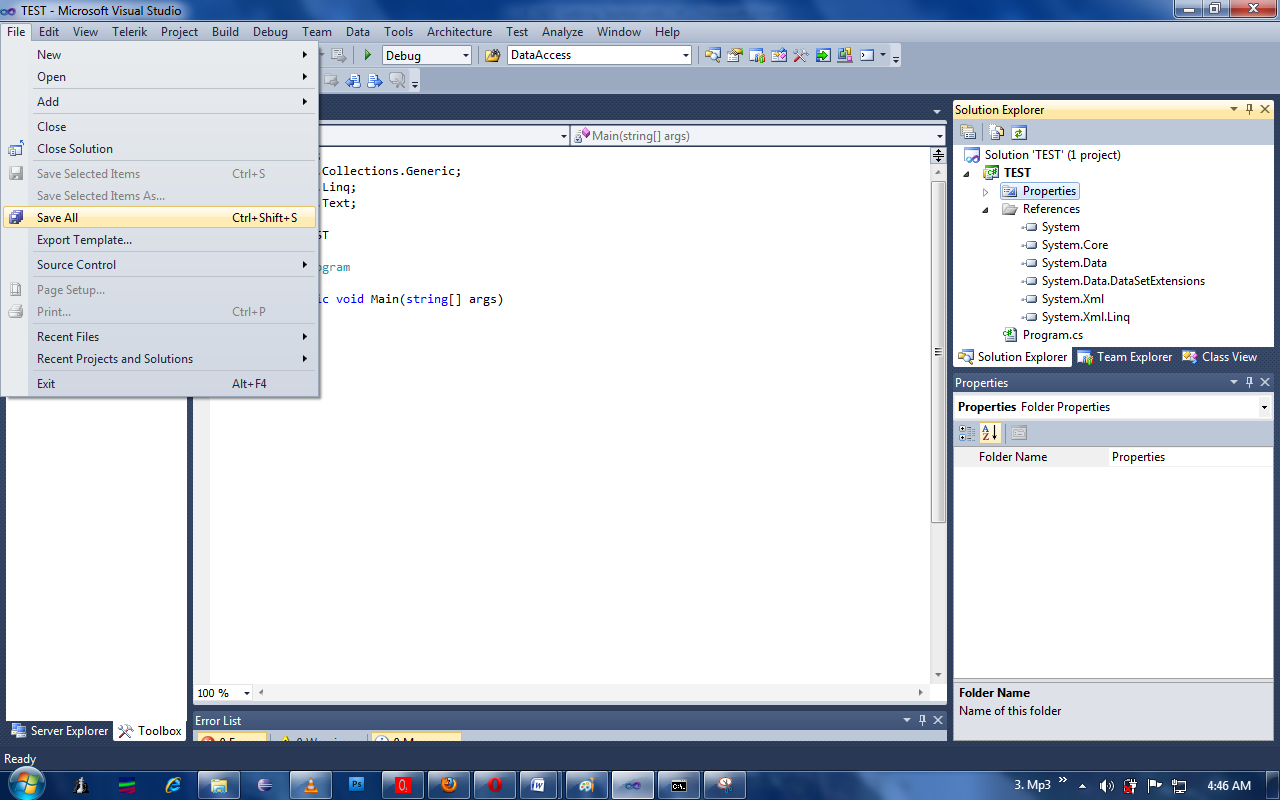Click the Properties icon in Solution Explorer toolbar
The width and height of the screenshot is (1280, 800).
pos(968,132)
